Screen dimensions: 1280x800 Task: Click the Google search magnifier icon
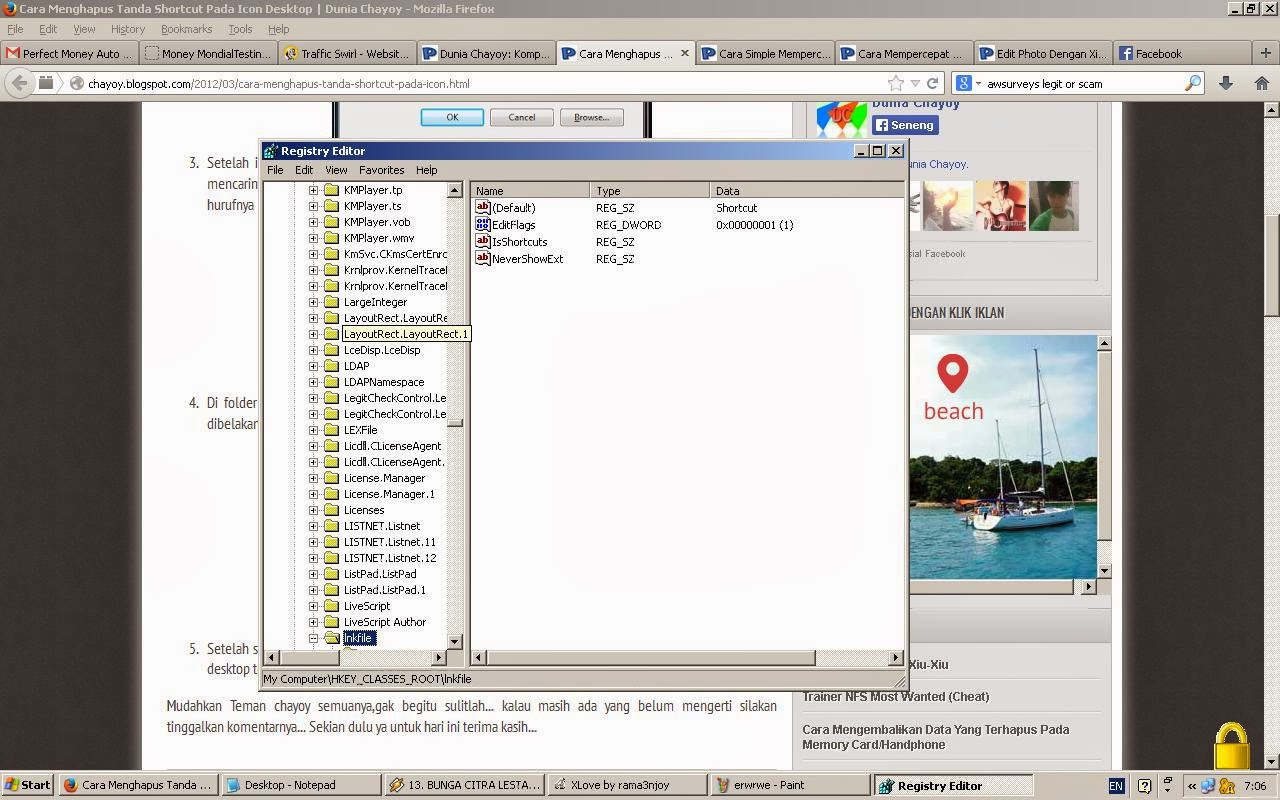coord(1193,85)
